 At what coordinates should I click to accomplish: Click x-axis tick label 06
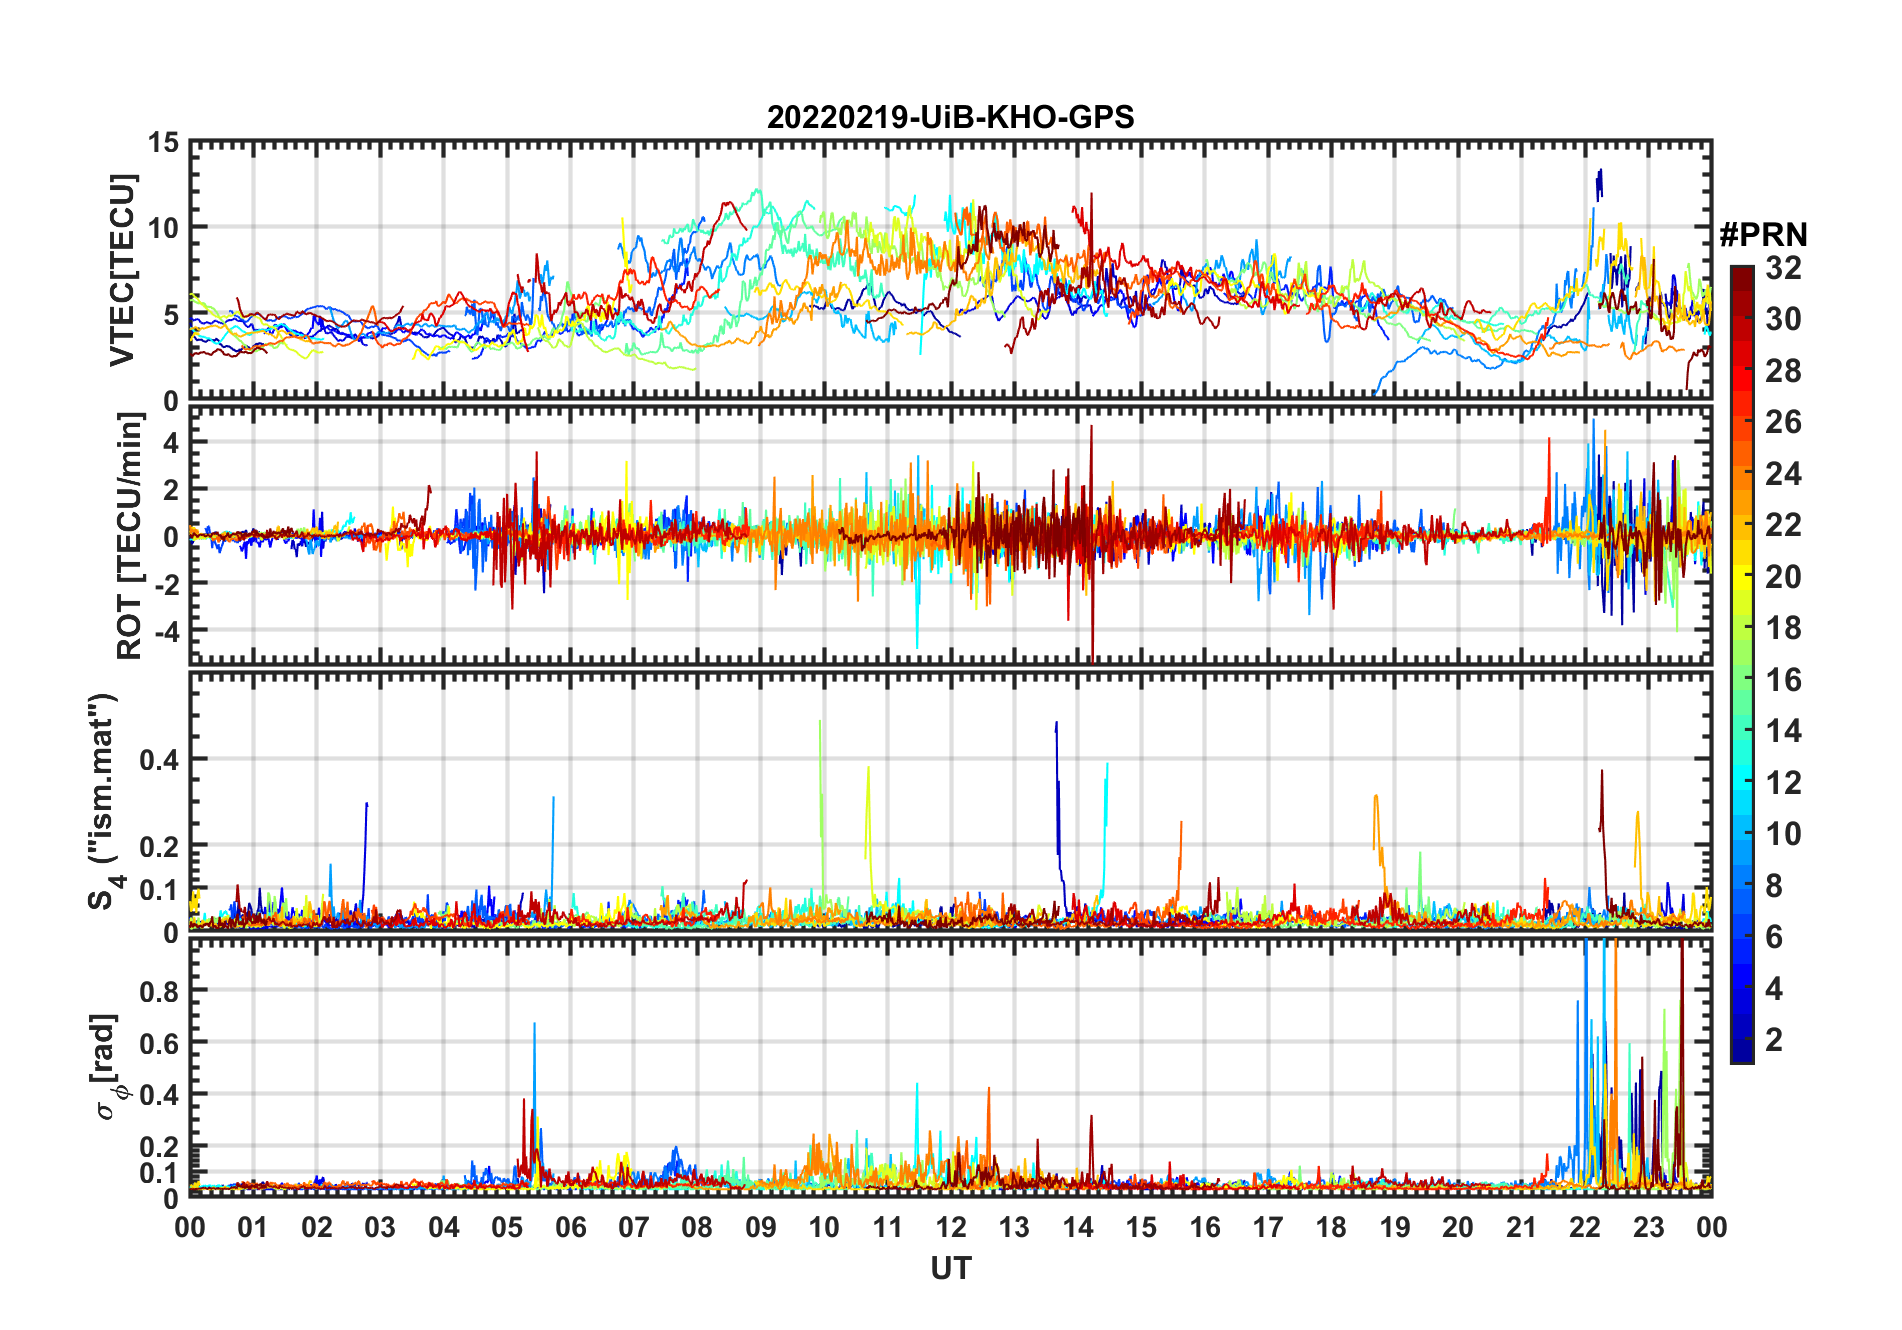(571, 1227)
